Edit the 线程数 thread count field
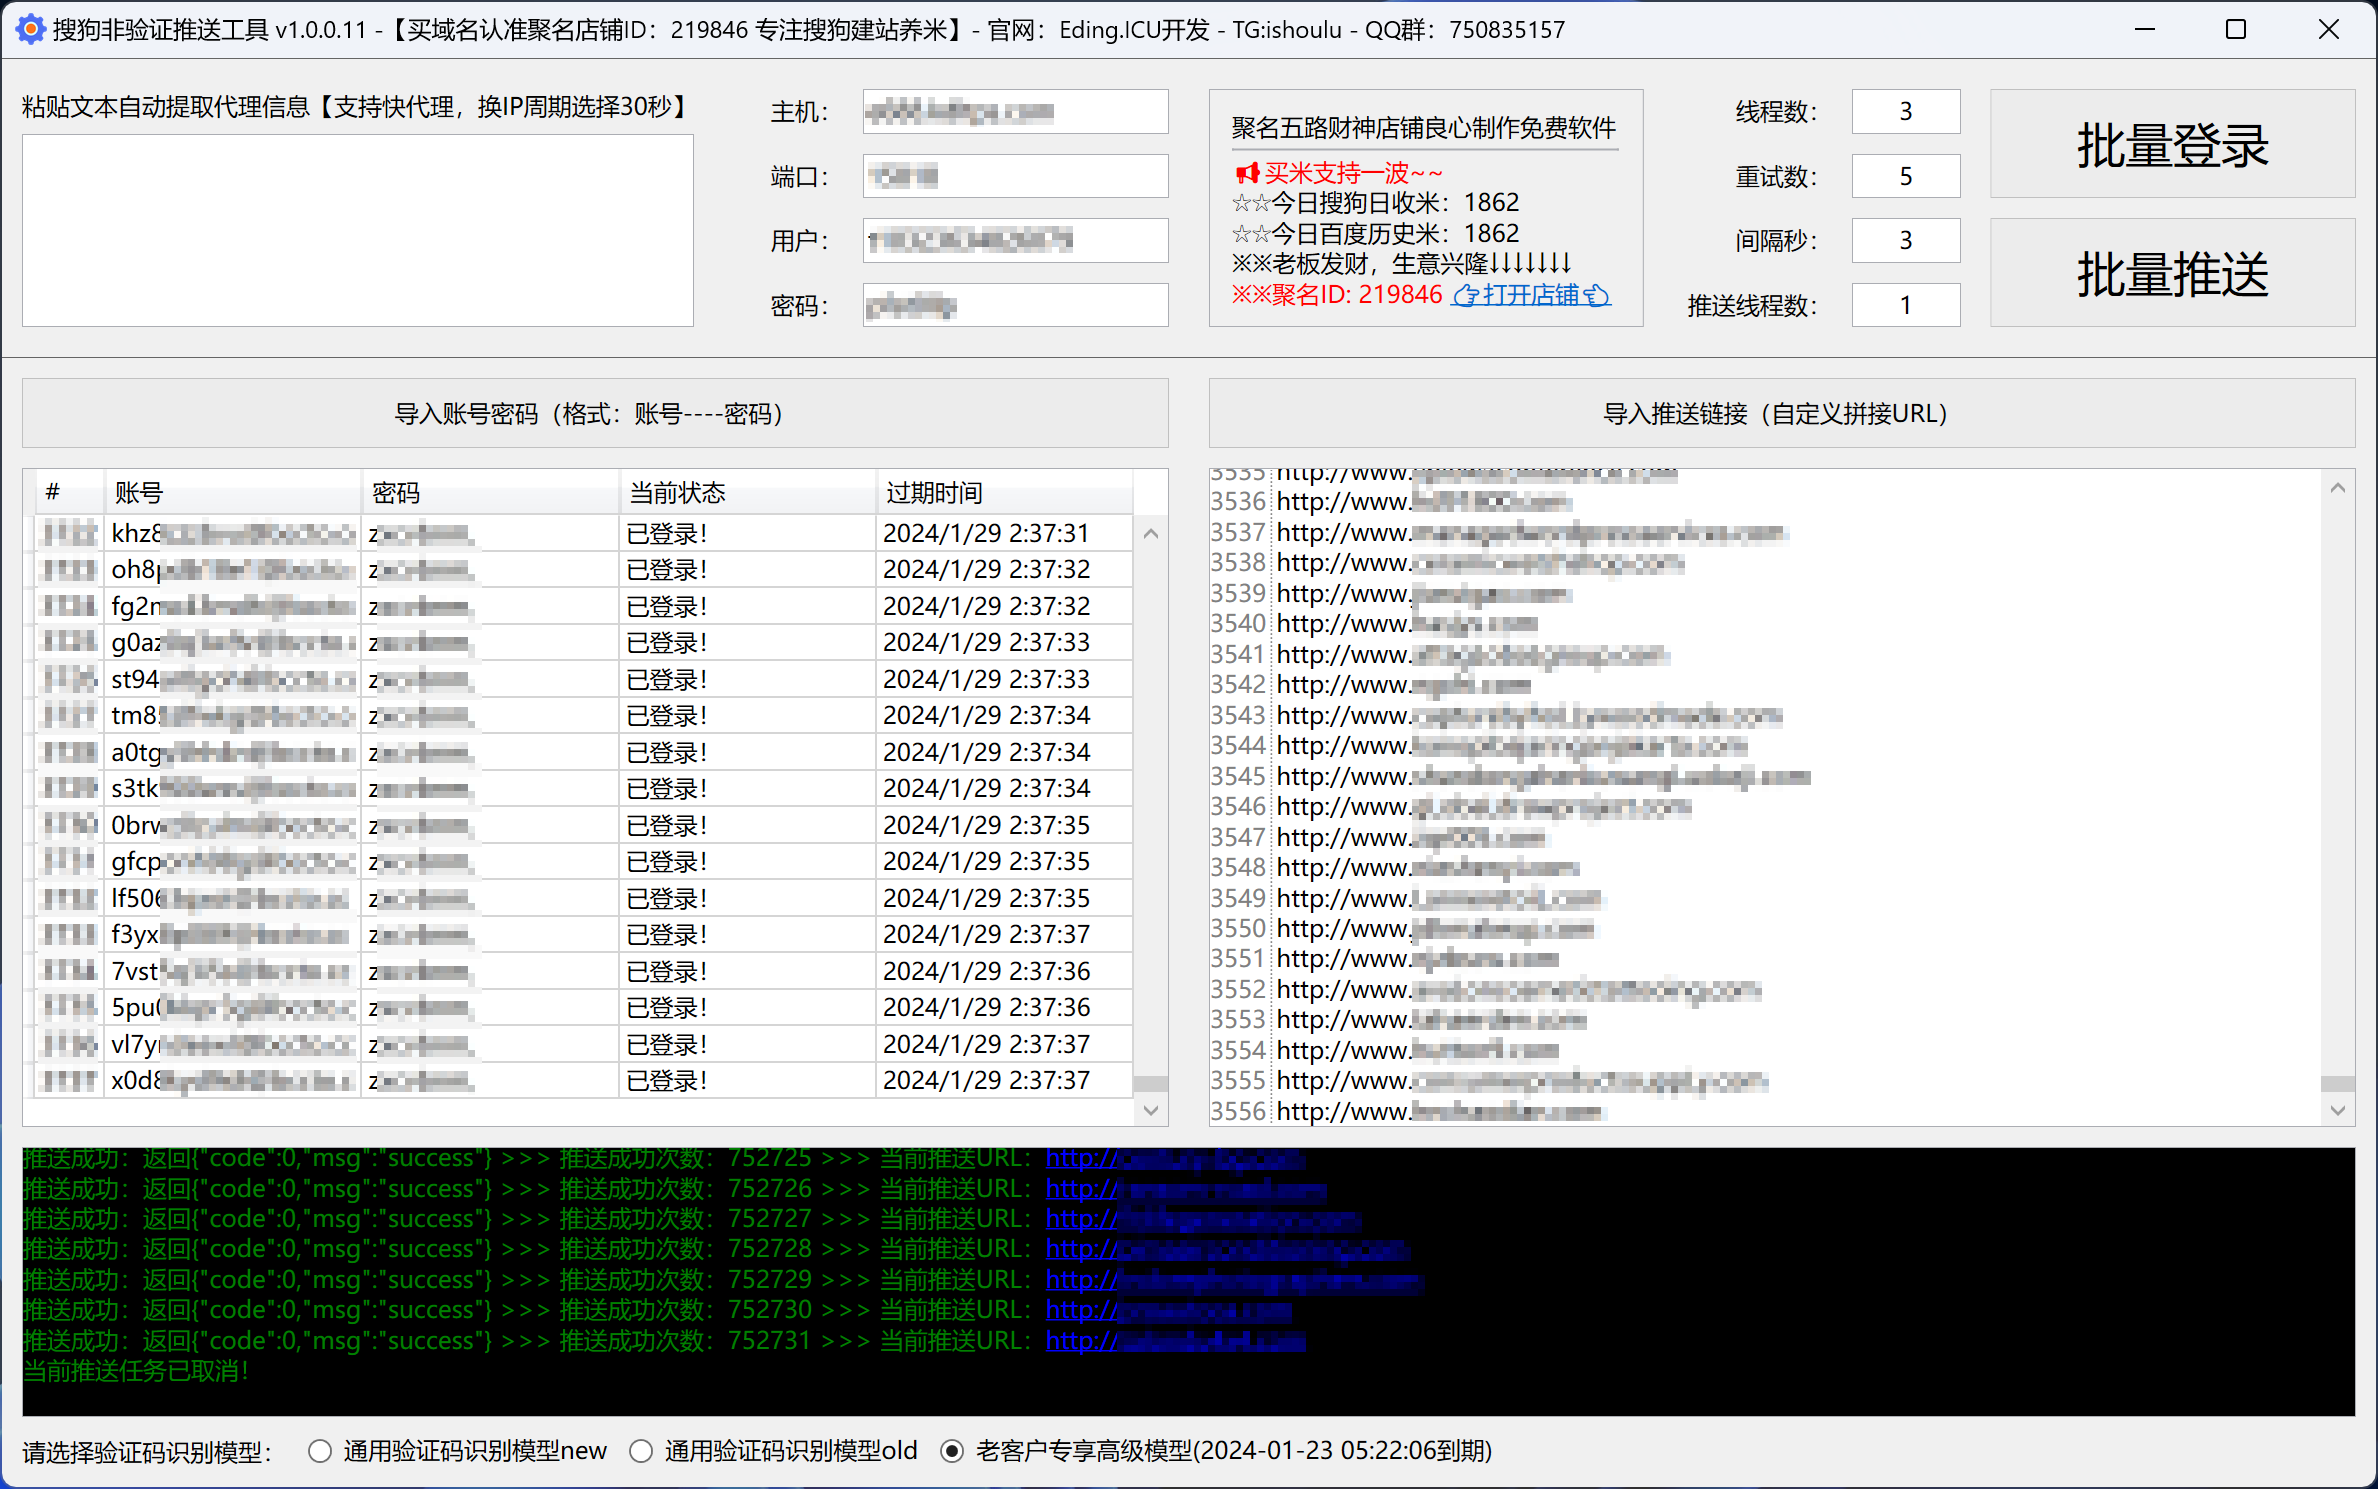The width and height of the screenshot is (2378, 1489). (x=1906, y=111)
